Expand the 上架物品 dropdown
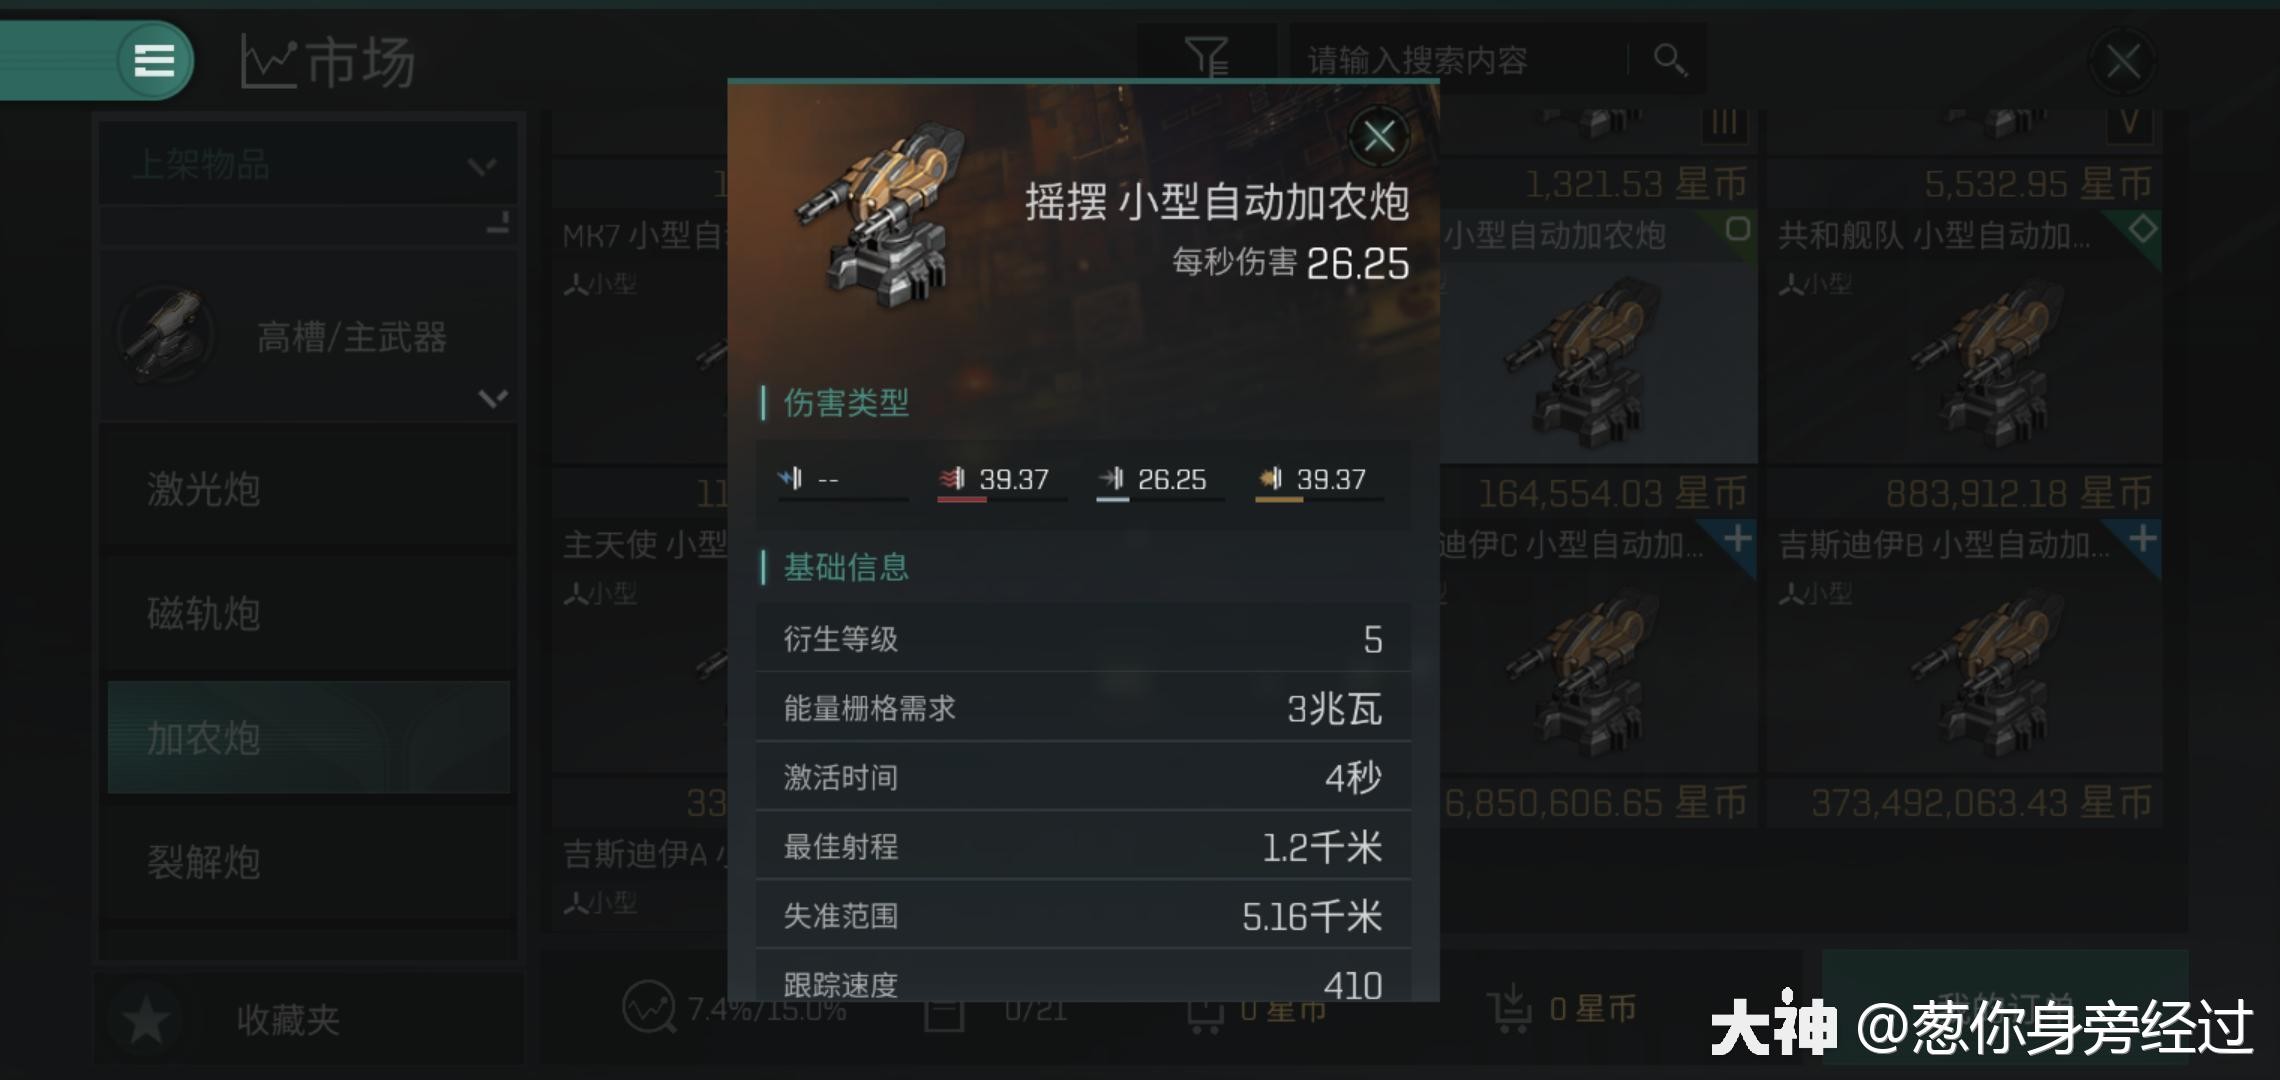The image size is (2280, 1080). 308,165
